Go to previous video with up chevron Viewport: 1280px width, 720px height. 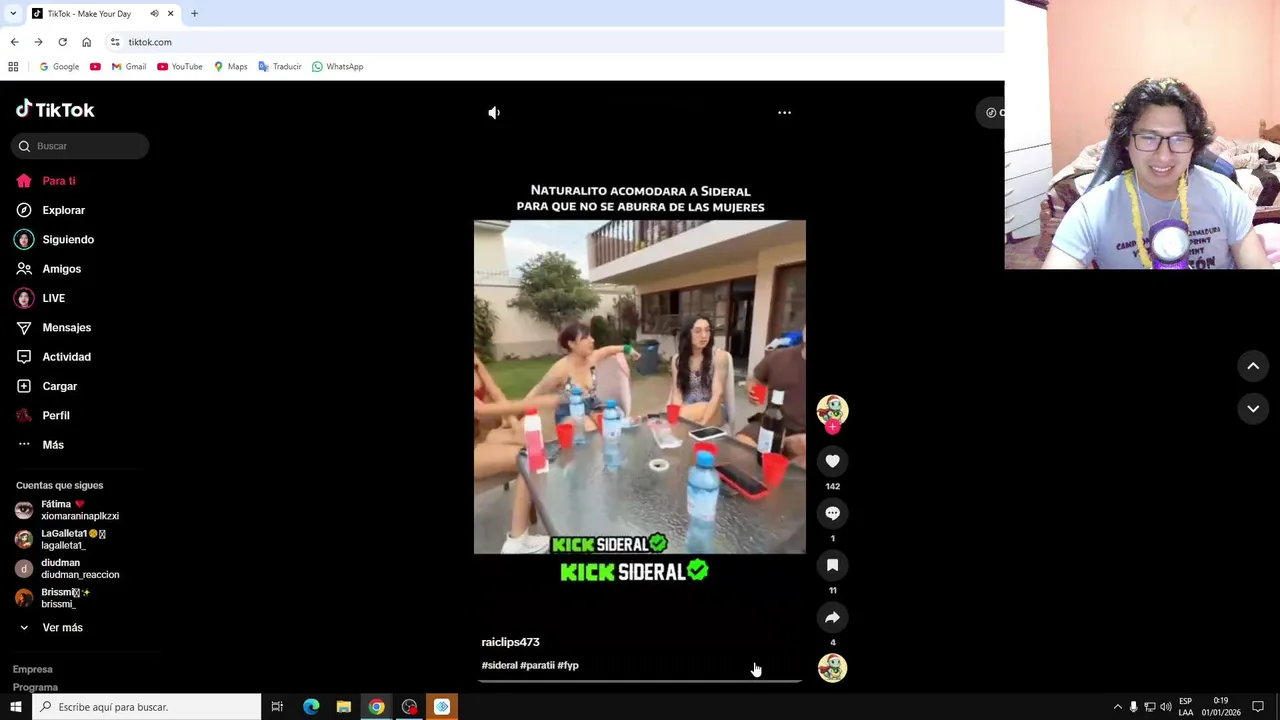[x=1253, y=366]
